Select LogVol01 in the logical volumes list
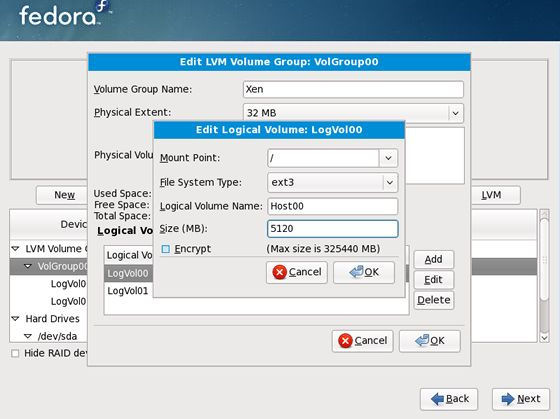 coord(128,291)
